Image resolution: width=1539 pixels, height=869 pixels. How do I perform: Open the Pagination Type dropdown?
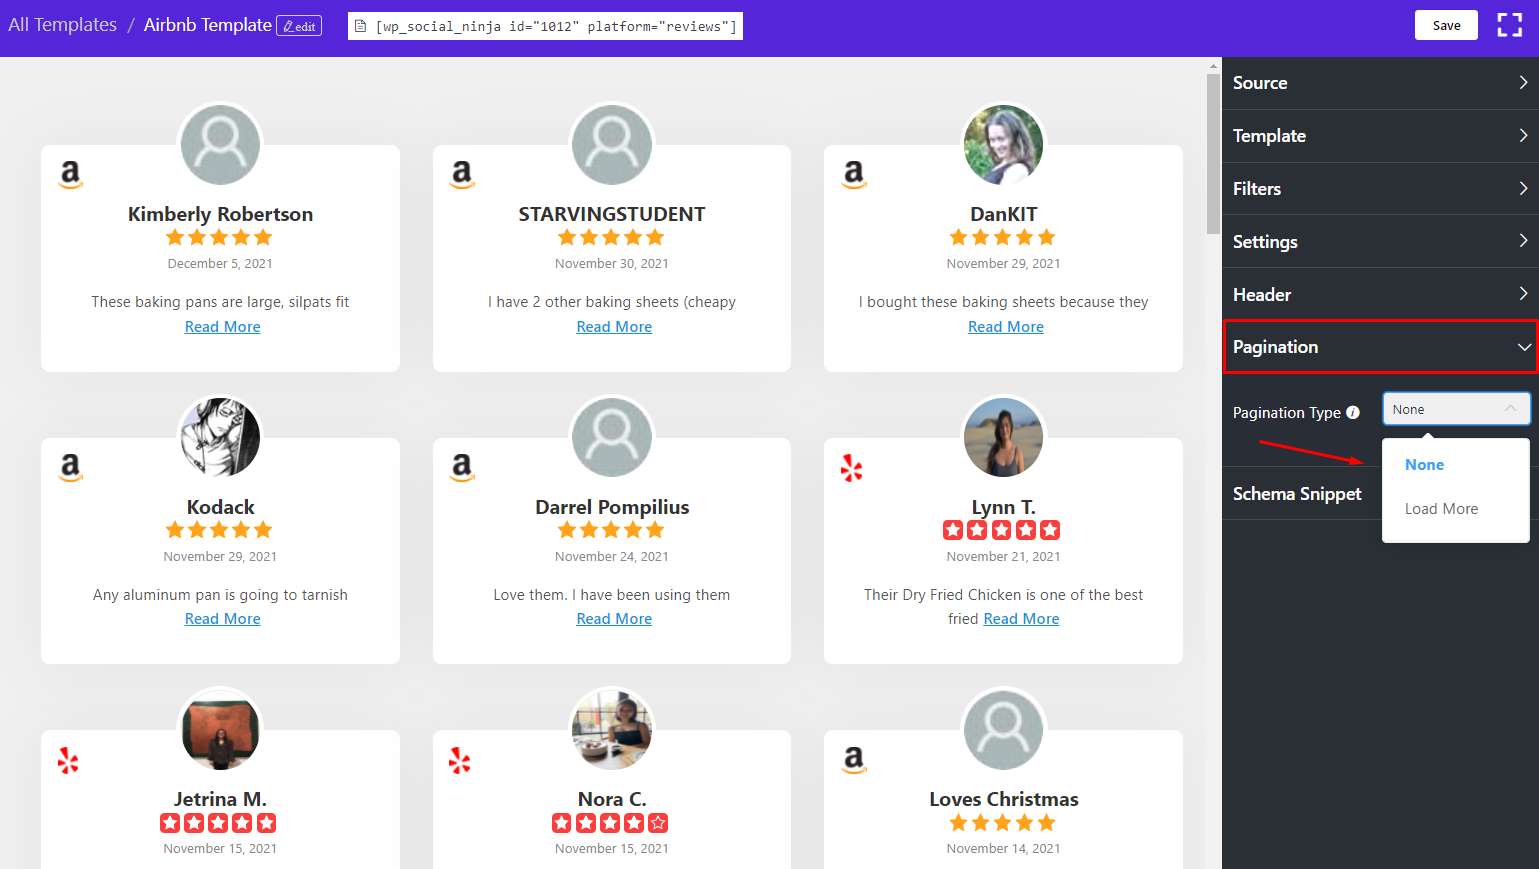(1456, 408)
